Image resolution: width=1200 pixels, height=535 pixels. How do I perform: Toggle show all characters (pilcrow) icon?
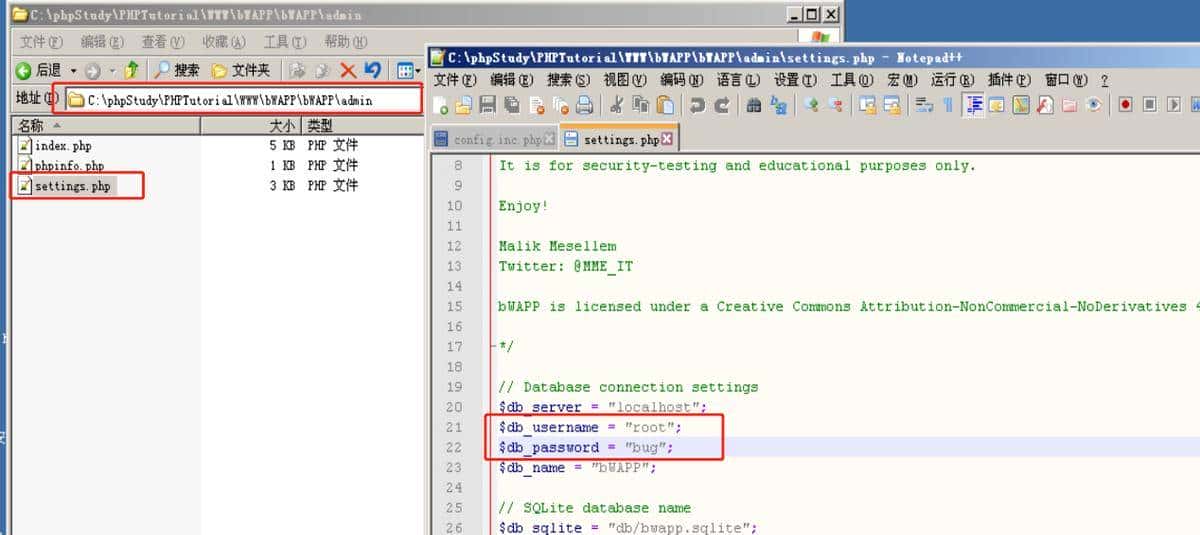click(948, 105)
